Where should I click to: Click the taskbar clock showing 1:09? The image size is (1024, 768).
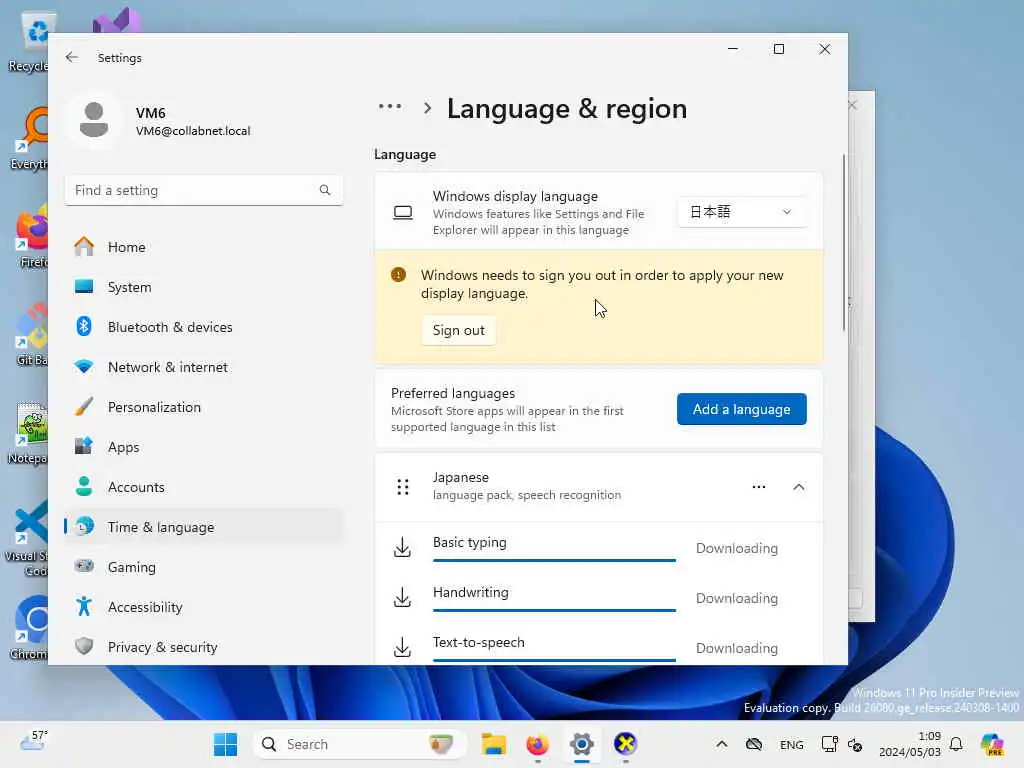pos(910,744)
